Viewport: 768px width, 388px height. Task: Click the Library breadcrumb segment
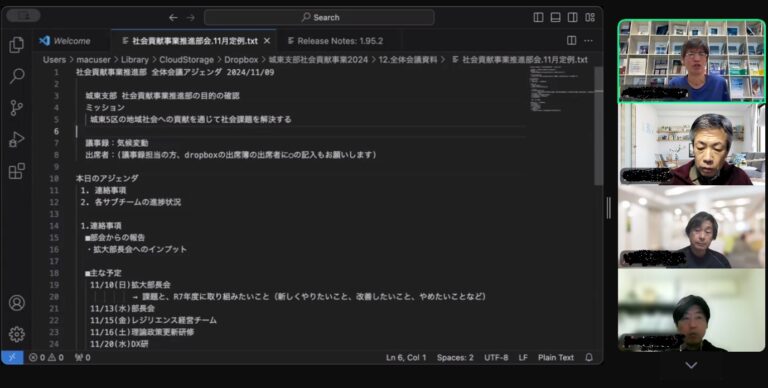(135, 60)
